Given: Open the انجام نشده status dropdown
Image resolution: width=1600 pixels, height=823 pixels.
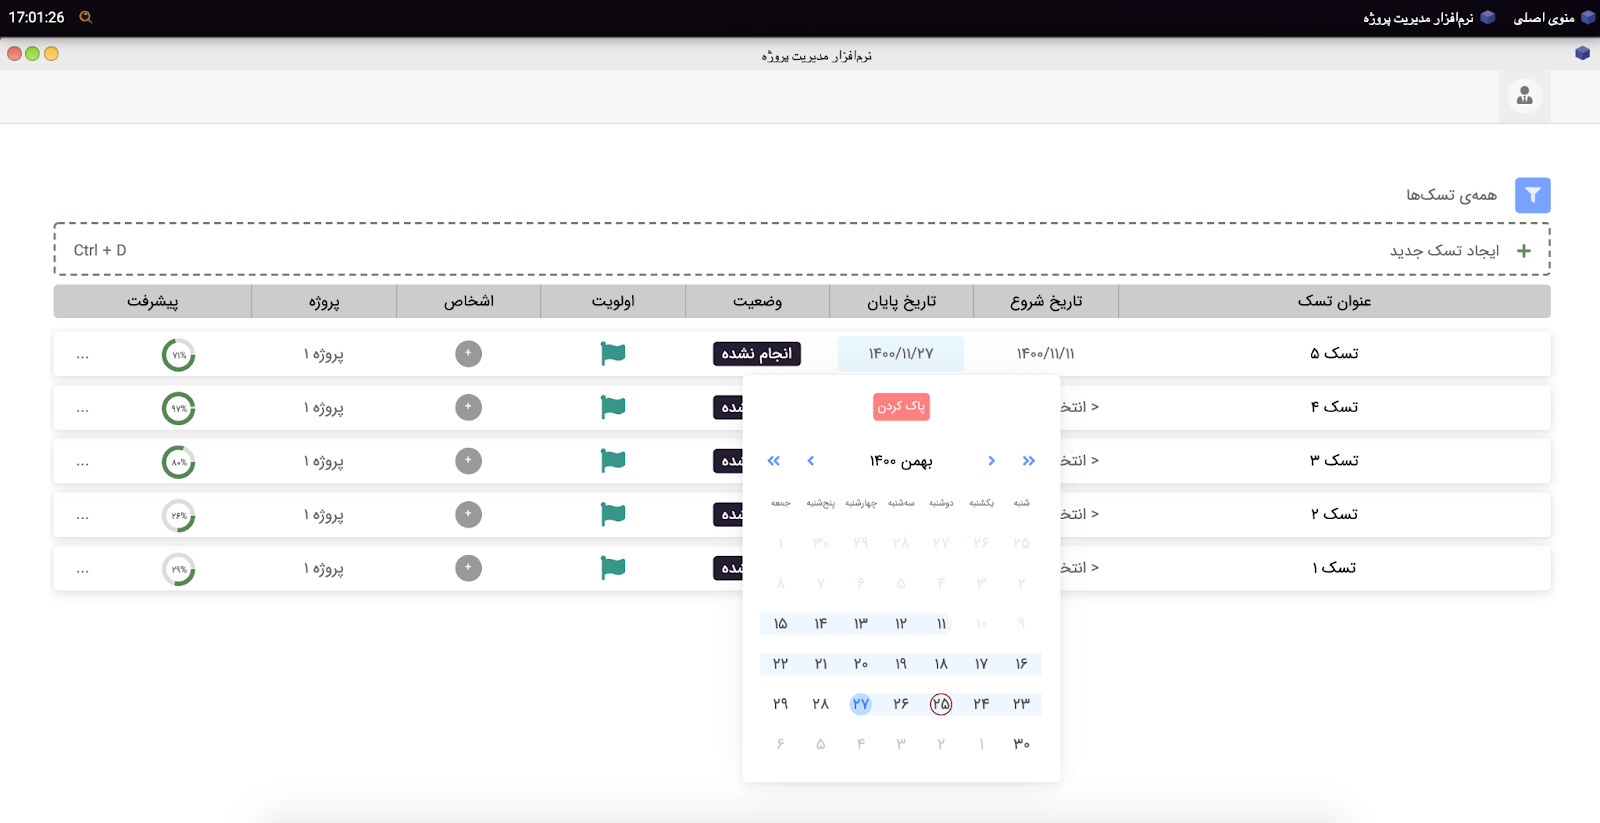Looking at the screenshot, I should point(757,354).
